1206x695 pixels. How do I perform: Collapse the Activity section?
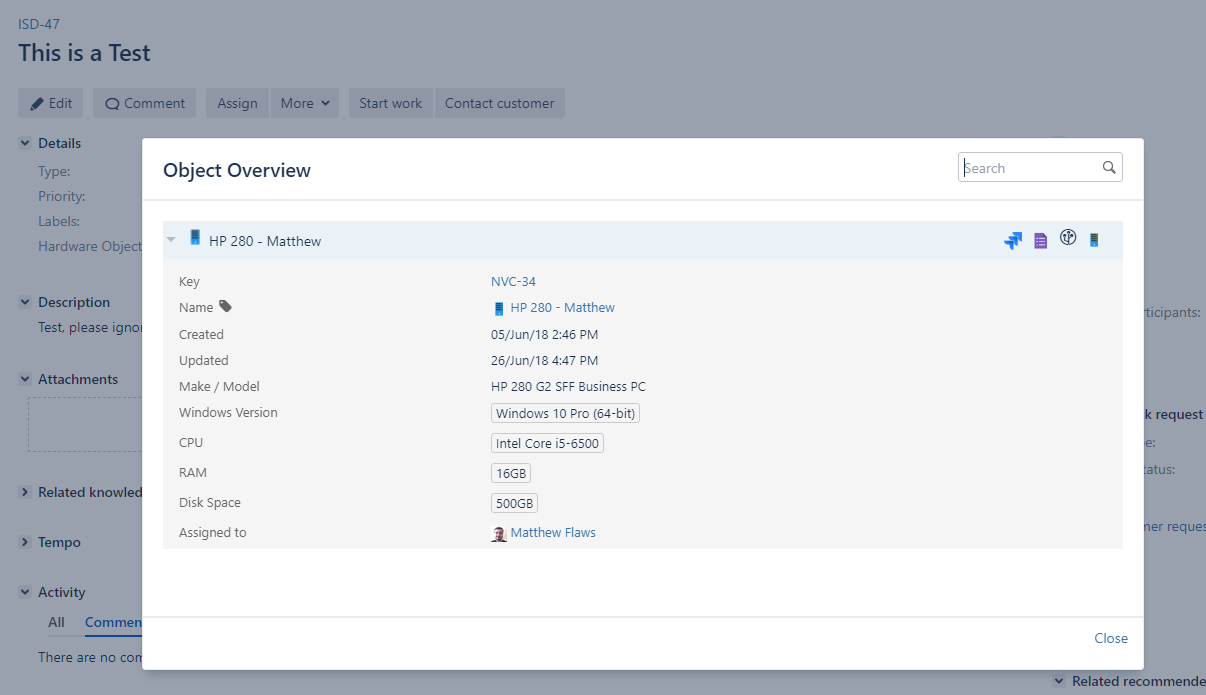click(25, 592)
